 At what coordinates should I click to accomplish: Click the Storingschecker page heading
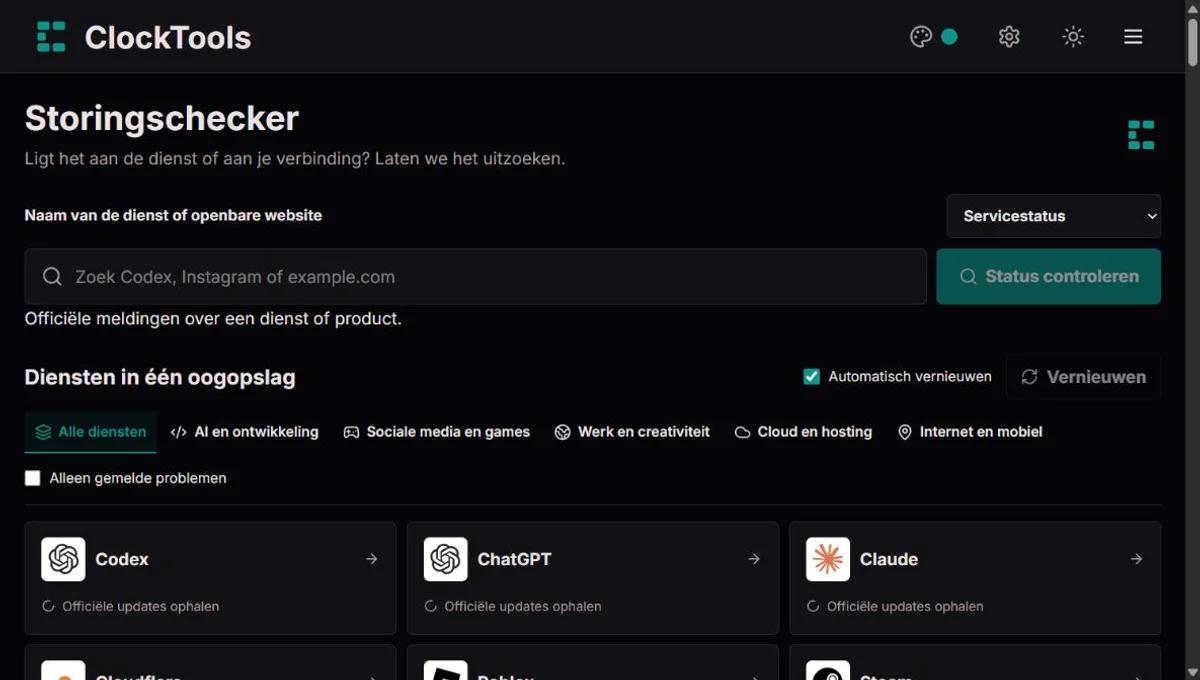click(x=162, y=118)
